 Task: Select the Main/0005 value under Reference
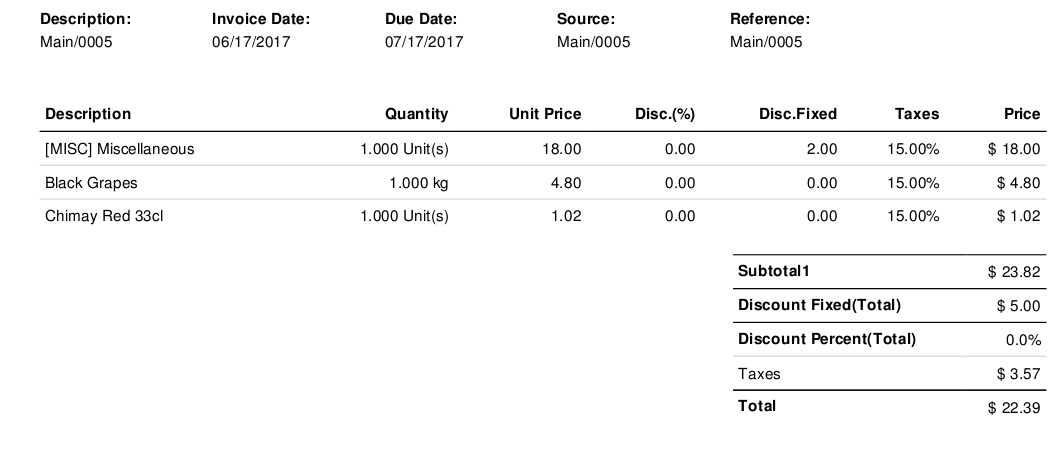click(x=766, y=42)
